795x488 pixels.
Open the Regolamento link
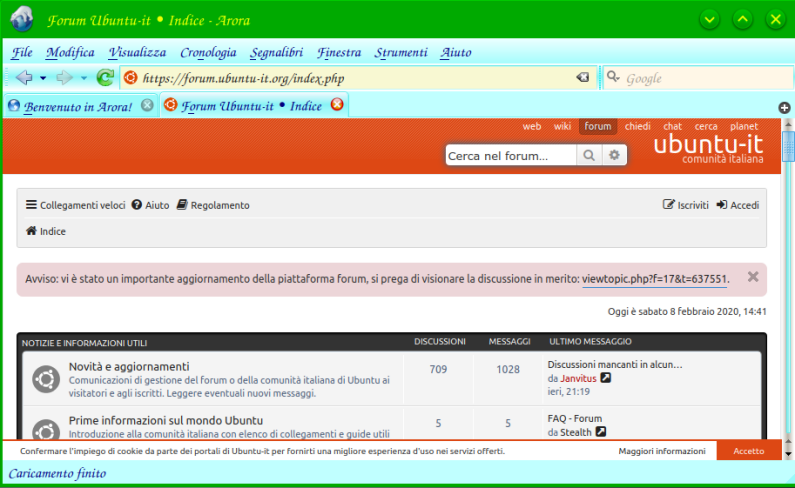point(213,205)
